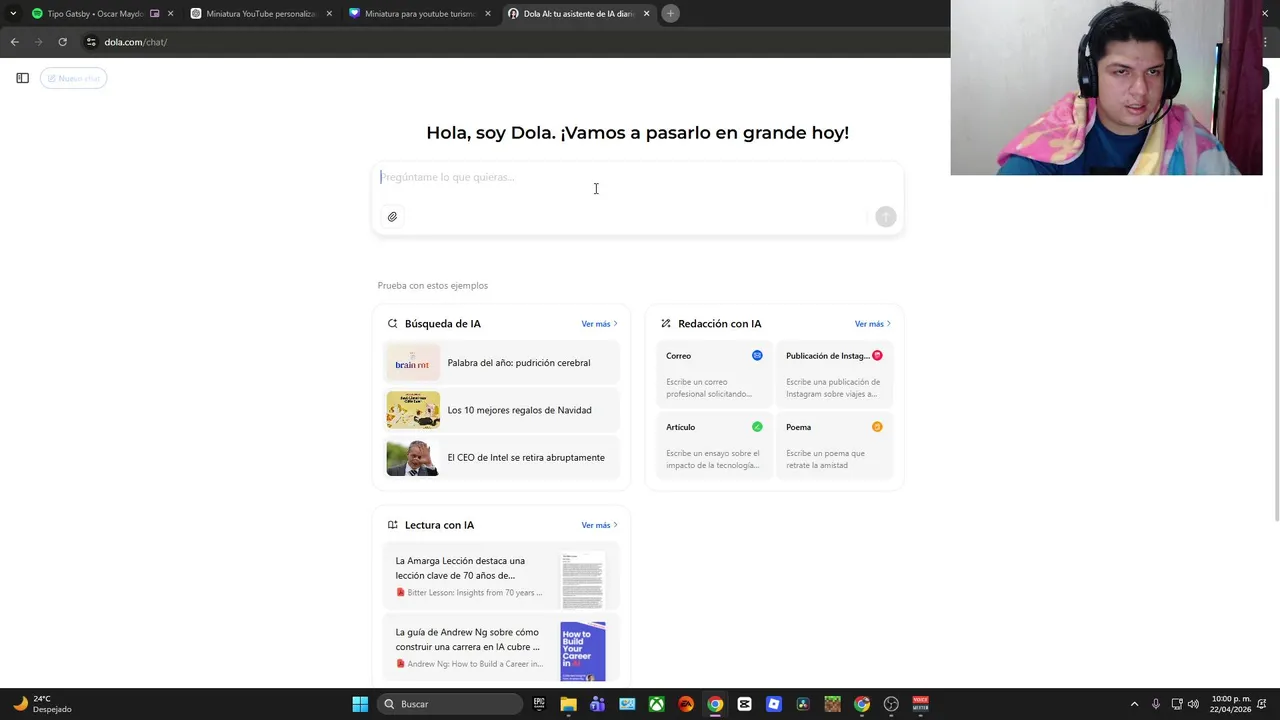The image size is (1280, 720).
Task: Open File Explorer from taskbar
Action: (x=568, y=704)
